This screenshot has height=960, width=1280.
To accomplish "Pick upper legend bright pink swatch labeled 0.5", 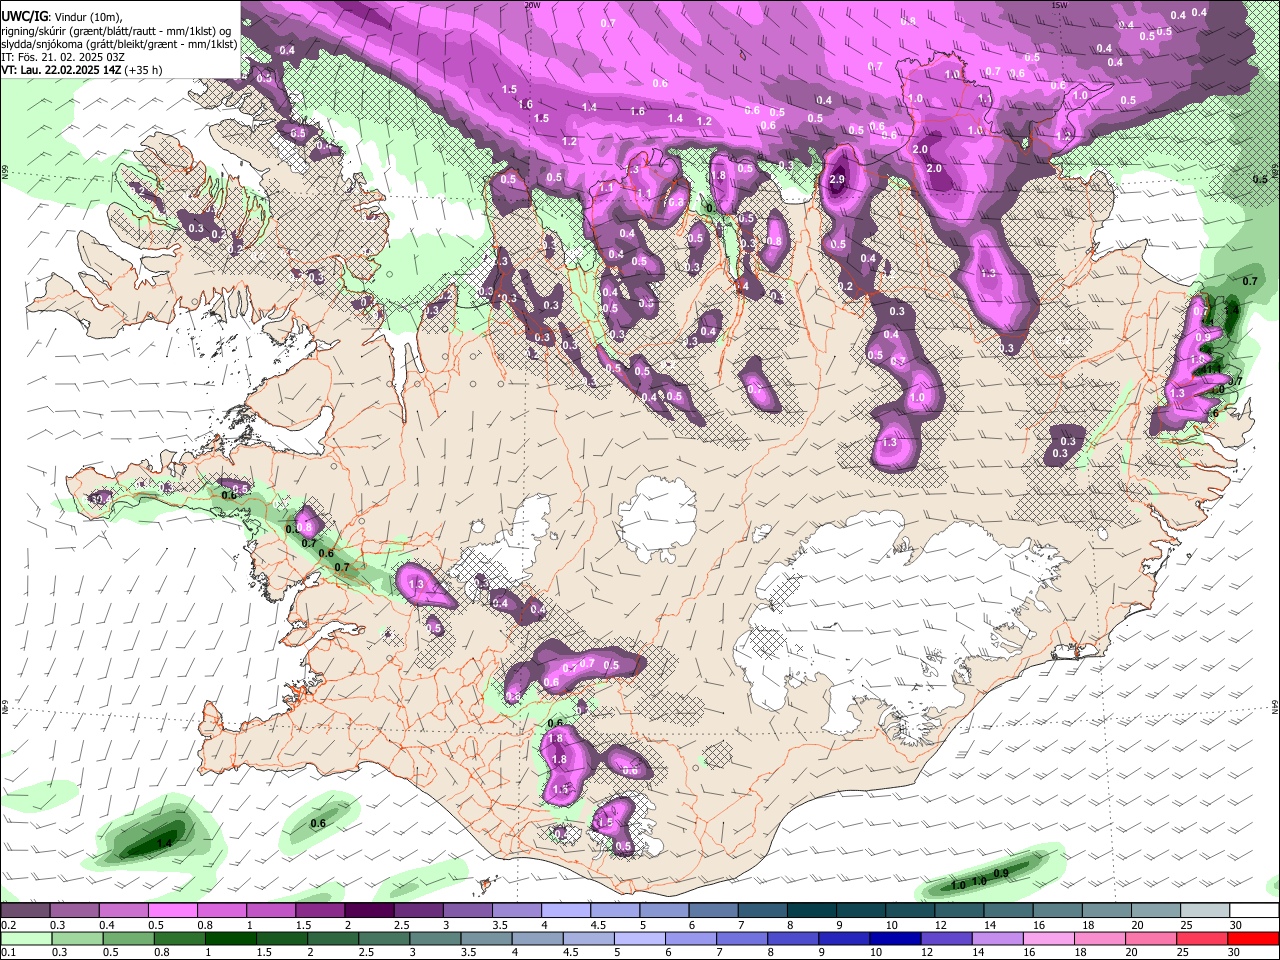I will point(172,910).
